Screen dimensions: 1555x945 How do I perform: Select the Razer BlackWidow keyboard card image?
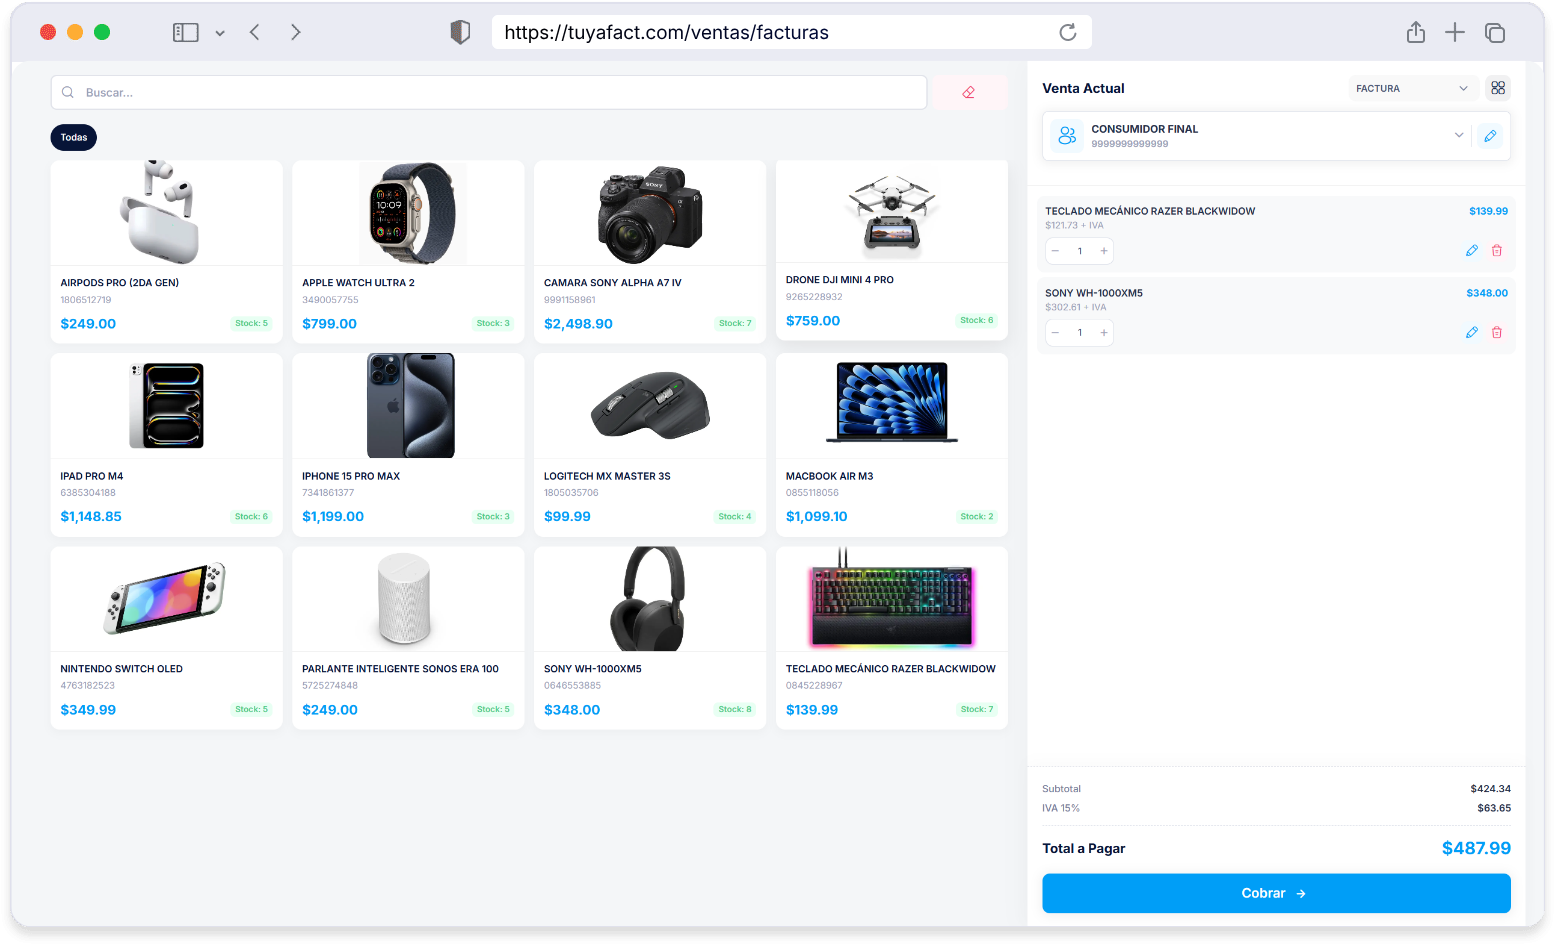tap(892, 600)
